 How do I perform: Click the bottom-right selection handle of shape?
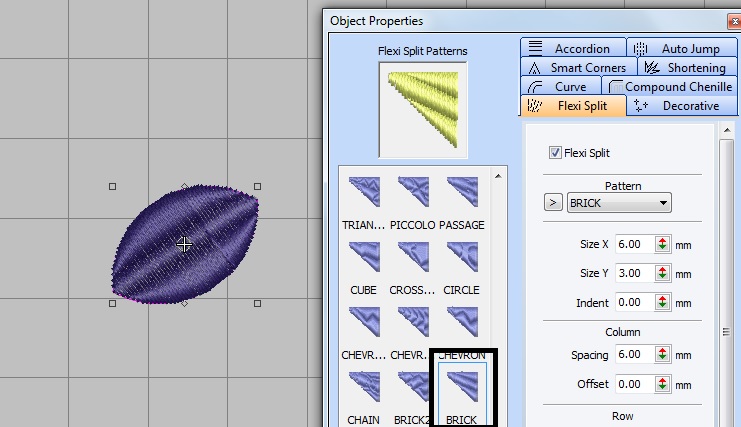coord(258,303)
